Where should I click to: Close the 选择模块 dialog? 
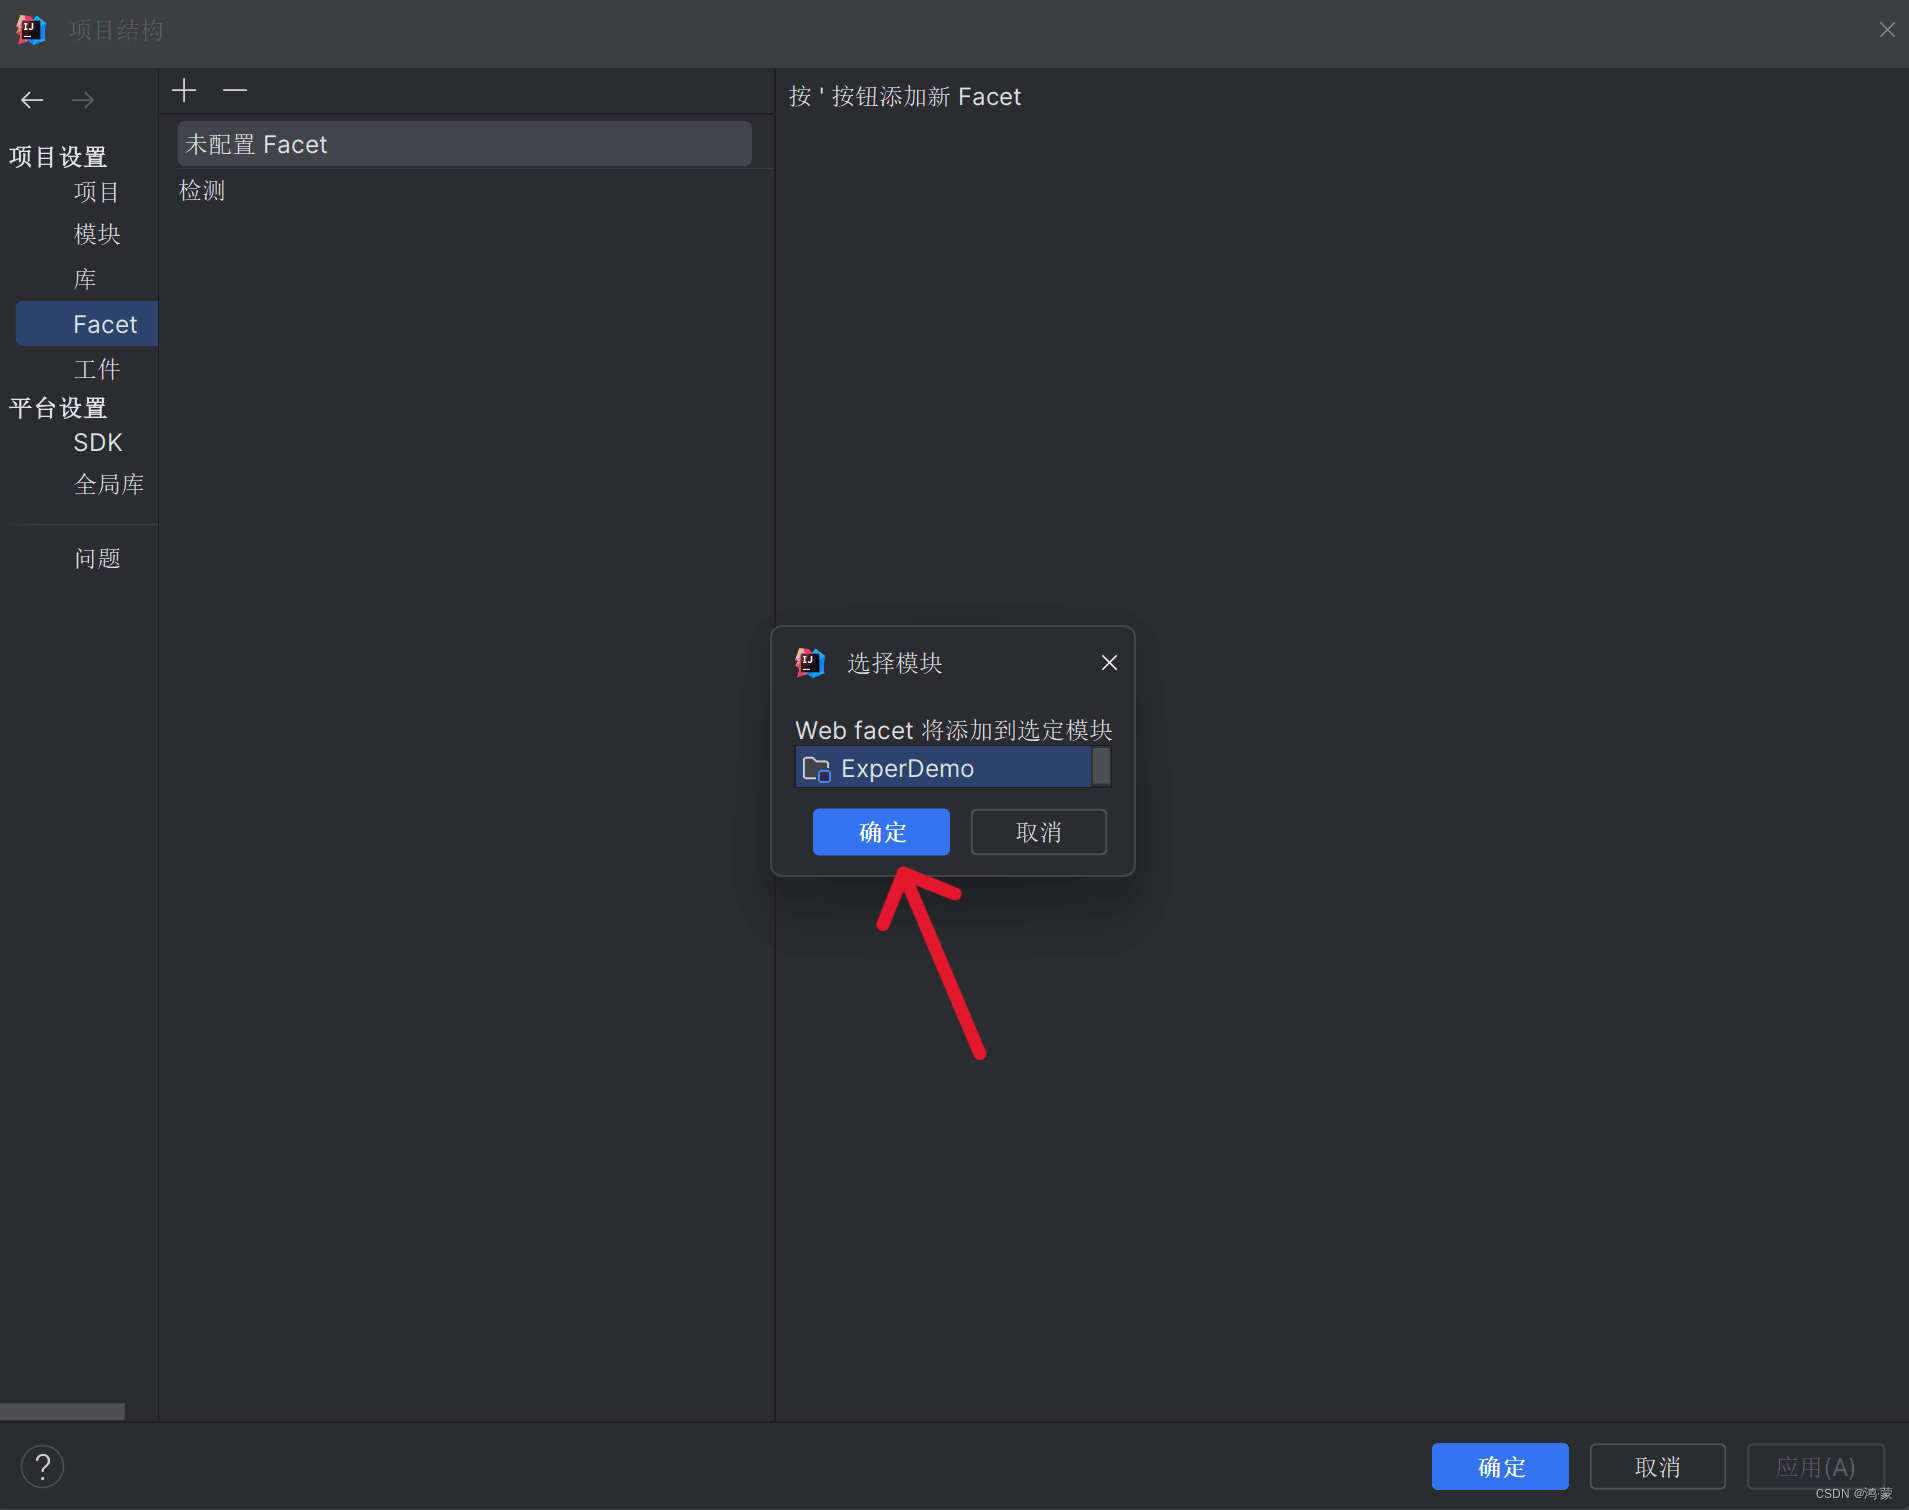[1109, 663]
